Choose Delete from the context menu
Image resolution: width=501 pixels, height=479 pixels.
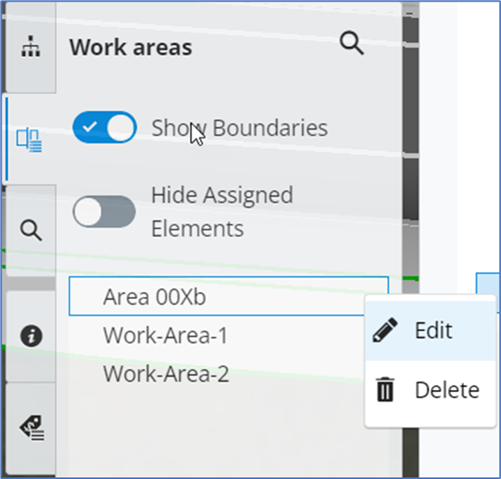[431, 390]
